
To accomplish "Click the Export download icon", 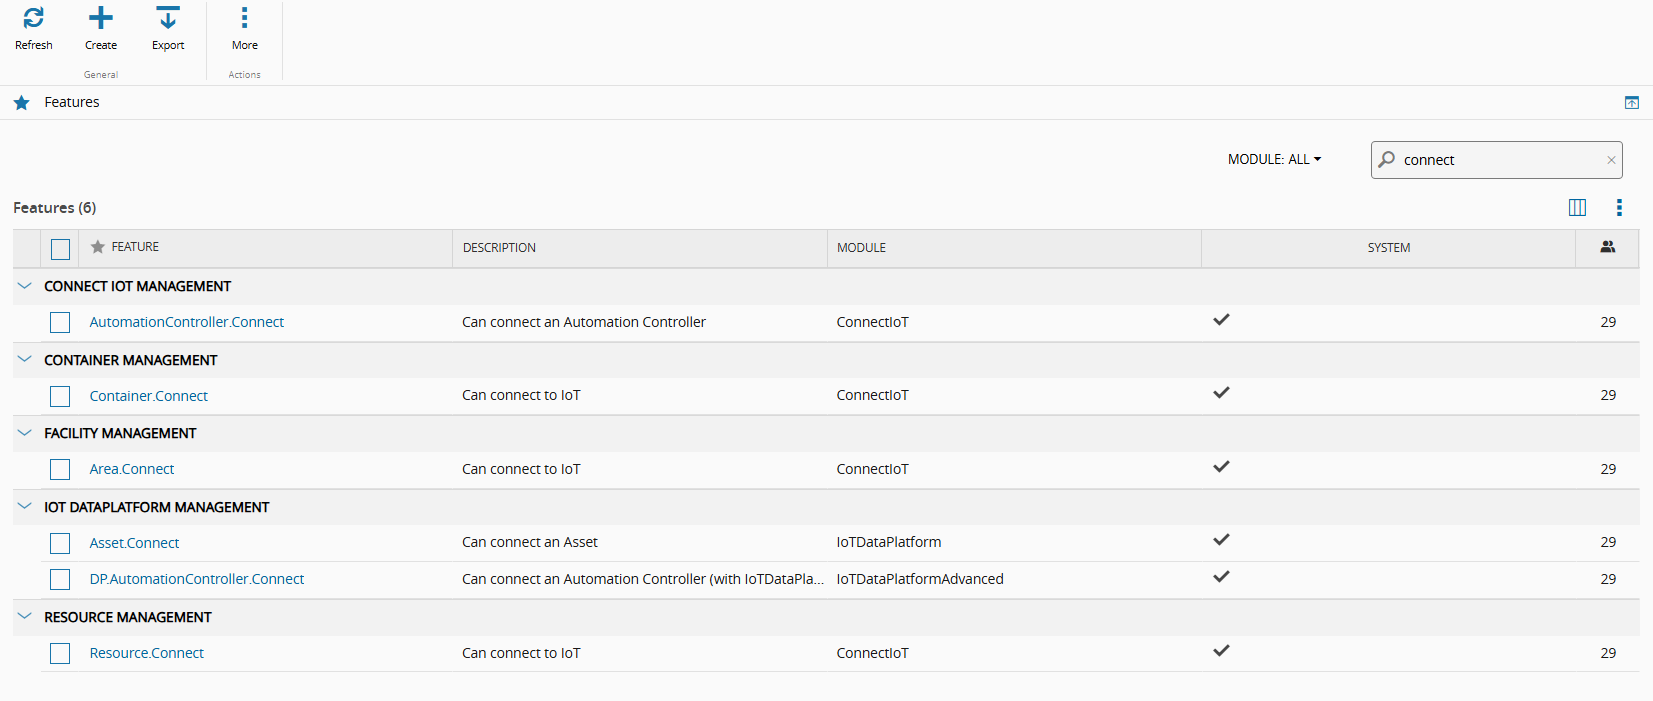I will point(168,18).
